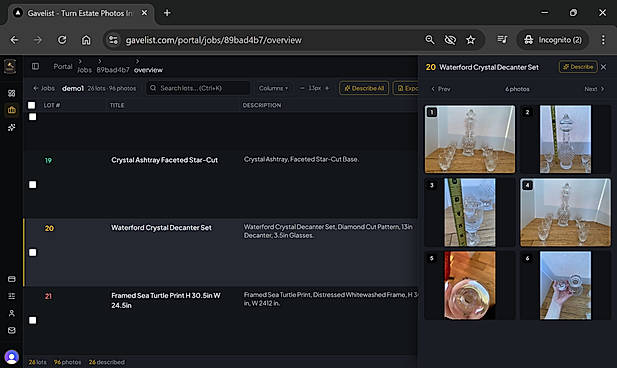This screenshot has height=368, width=617.
Task: Click the mail envelope icon in sidebar
Action: [11, 330]
